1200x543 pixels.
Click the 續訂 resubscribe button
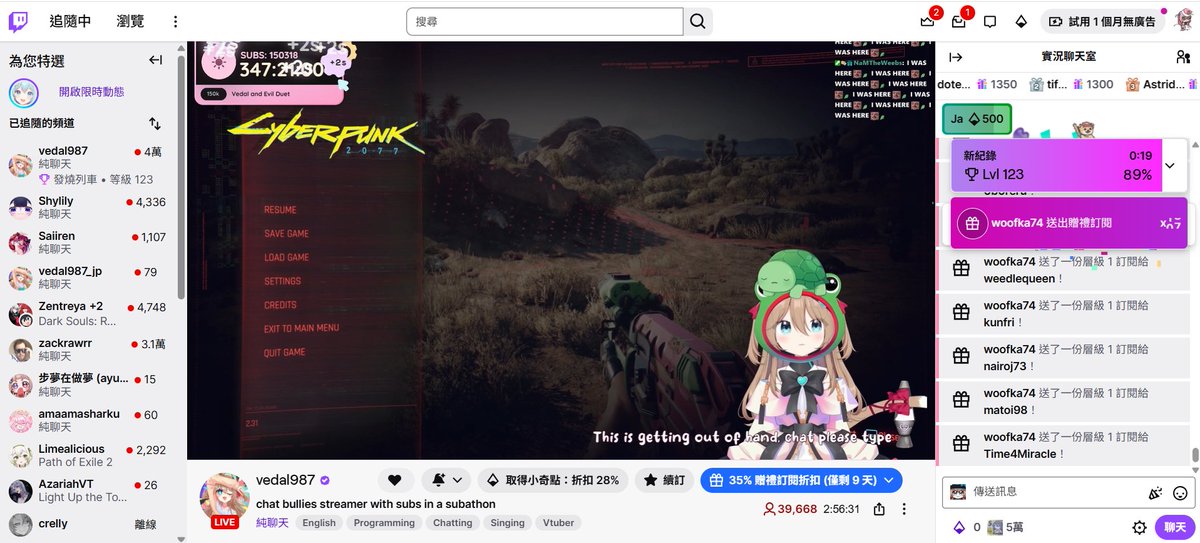pos(665,480)
